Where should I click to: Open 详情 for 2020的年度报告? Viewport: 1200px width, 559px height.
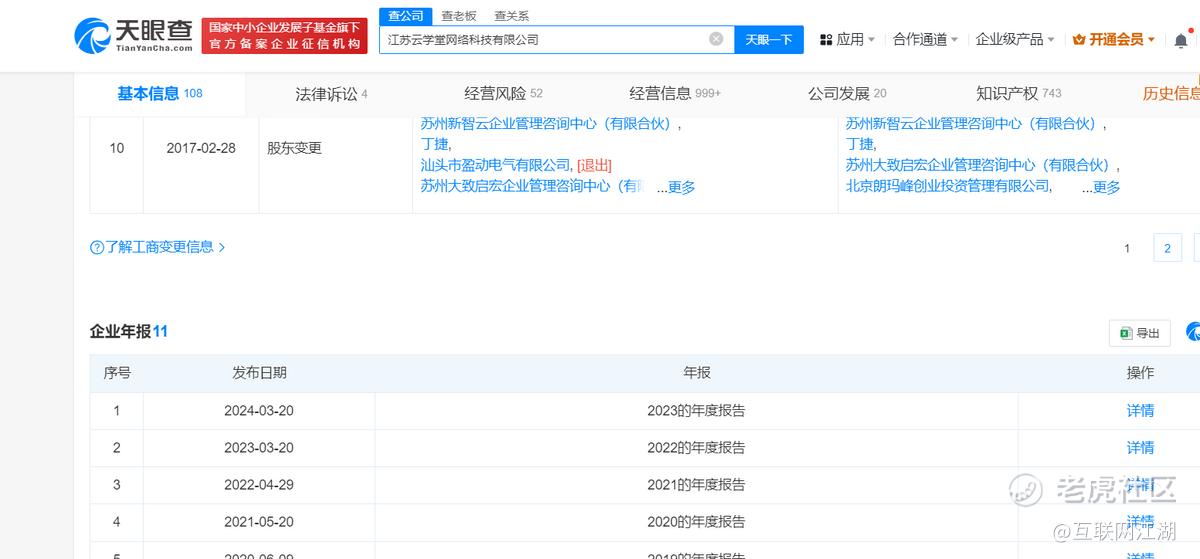coord(1140,521)
